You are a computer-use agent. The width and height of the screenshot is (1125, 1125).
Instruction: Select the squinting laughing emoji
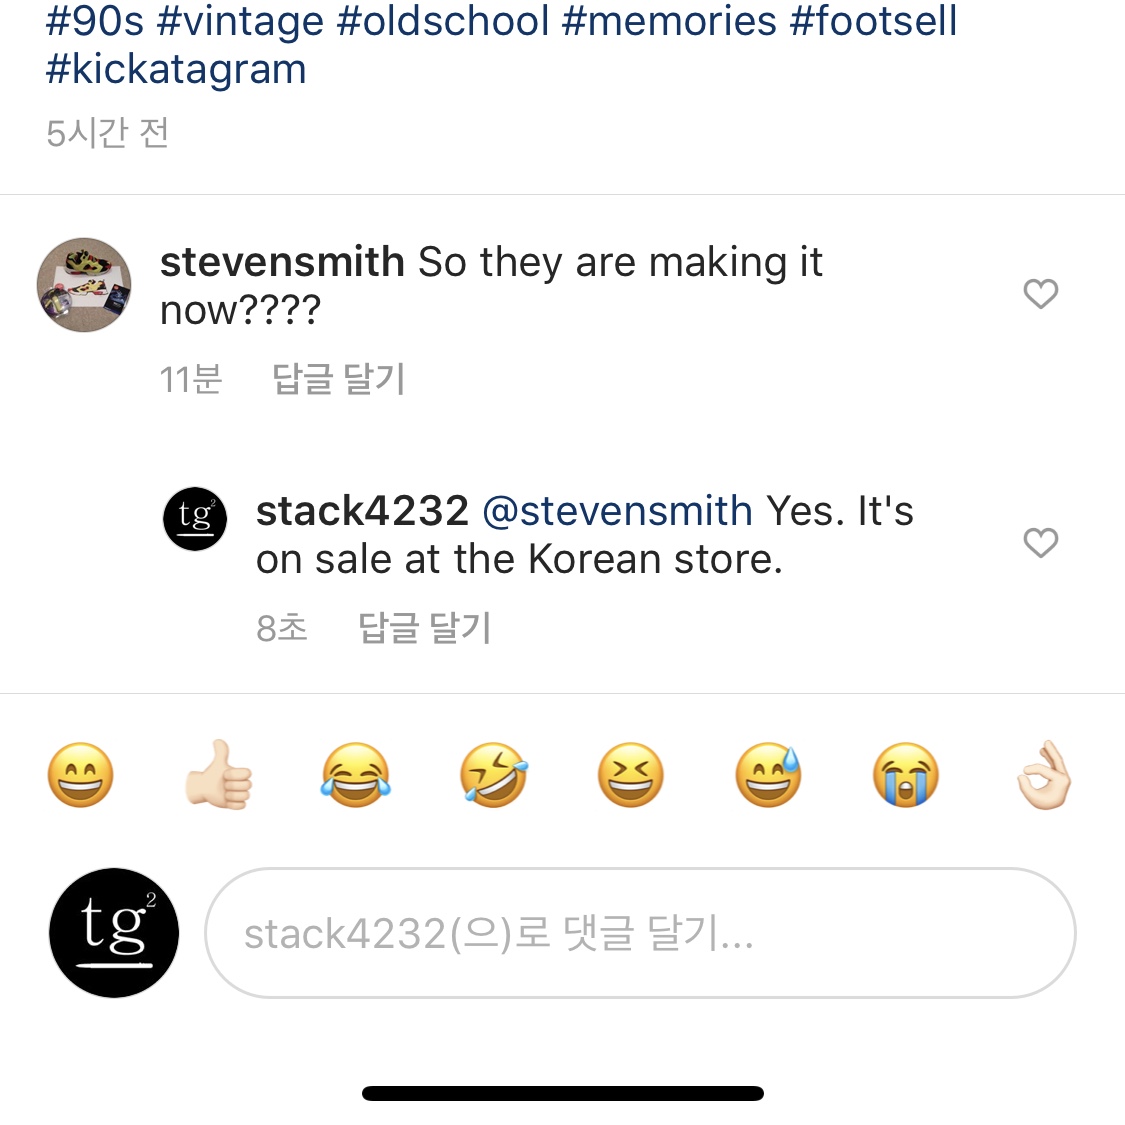(631, 775)
